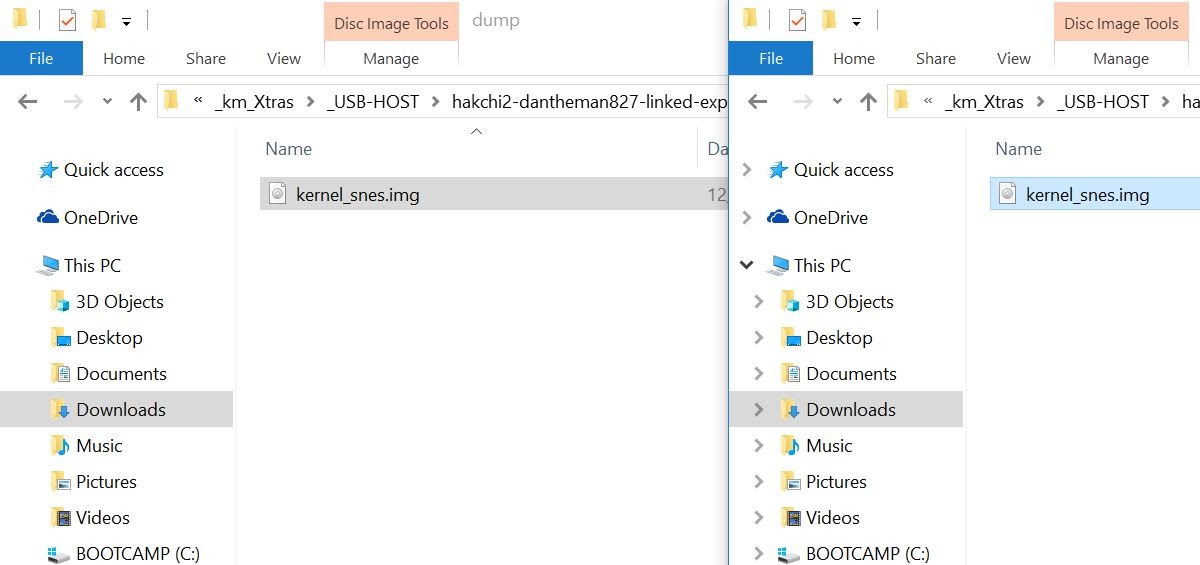Go back in left Explorer window
Screen dimensions: 1200x565
point(28,101)
